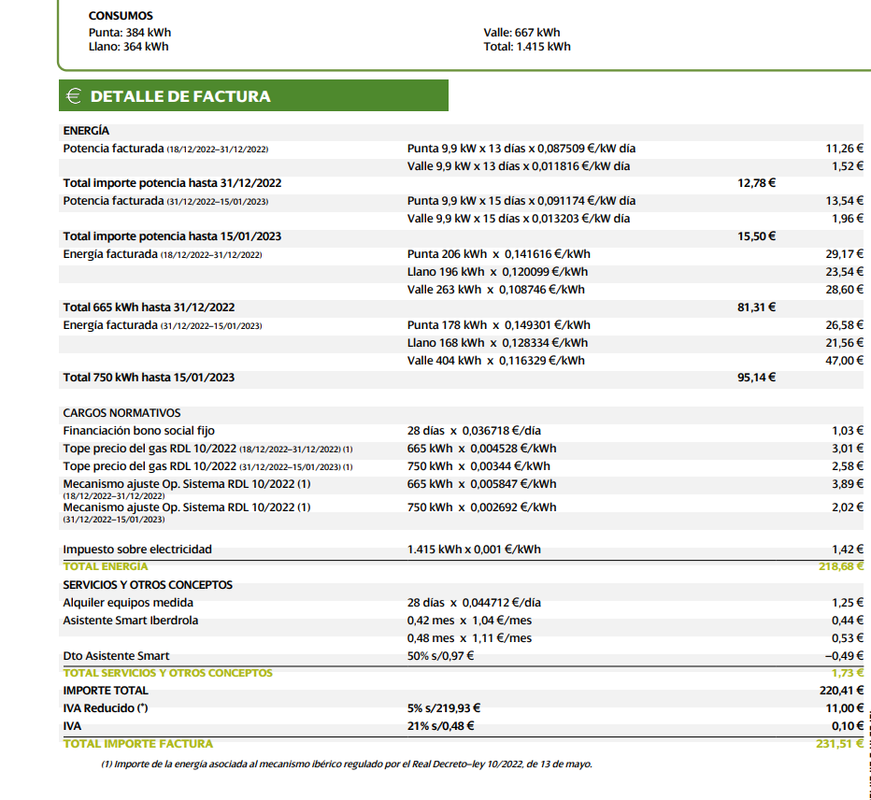Click the subtotal 12,78 €

(757, 183)
